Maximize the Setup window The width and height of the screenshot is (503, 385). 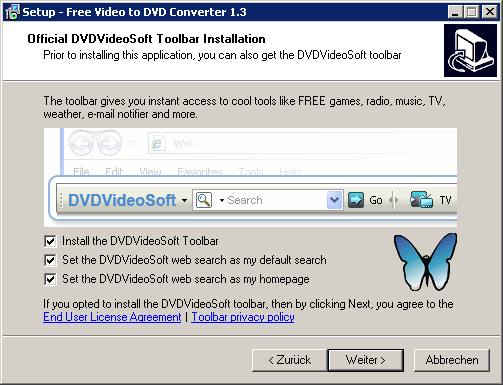[472, 12]
